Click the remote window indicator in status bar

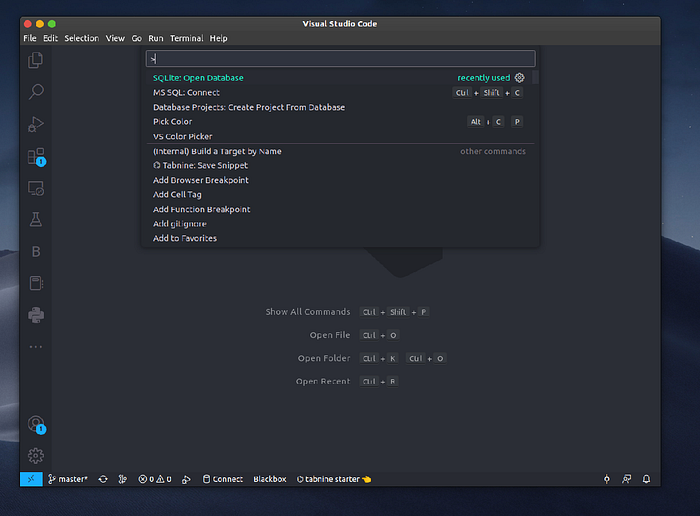pyautogui.click(x=31, y=479)
